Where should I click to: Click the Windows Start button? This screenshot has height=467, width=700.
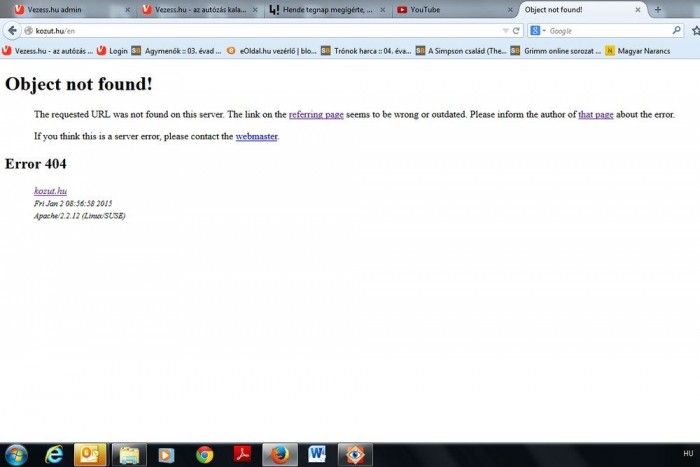coord(17,454)
